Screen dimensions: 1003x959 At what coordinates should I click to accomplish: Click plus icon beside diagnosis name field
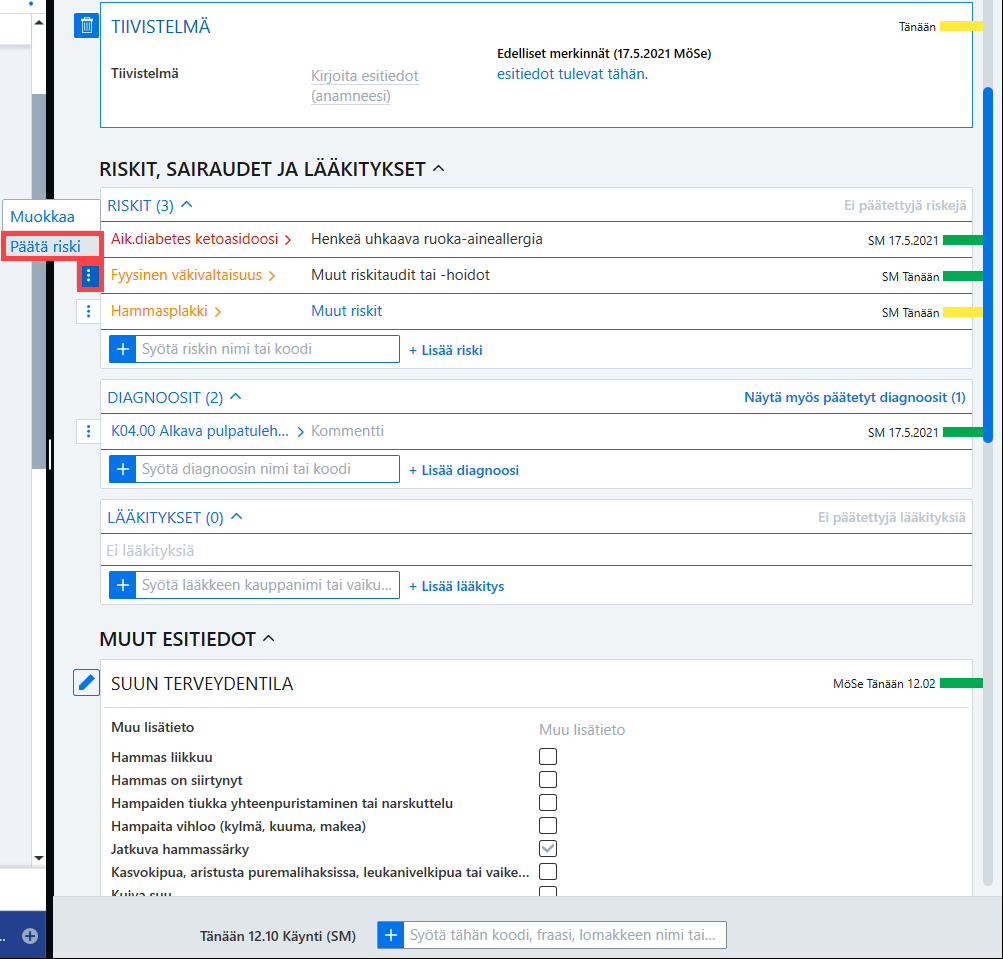123,470
